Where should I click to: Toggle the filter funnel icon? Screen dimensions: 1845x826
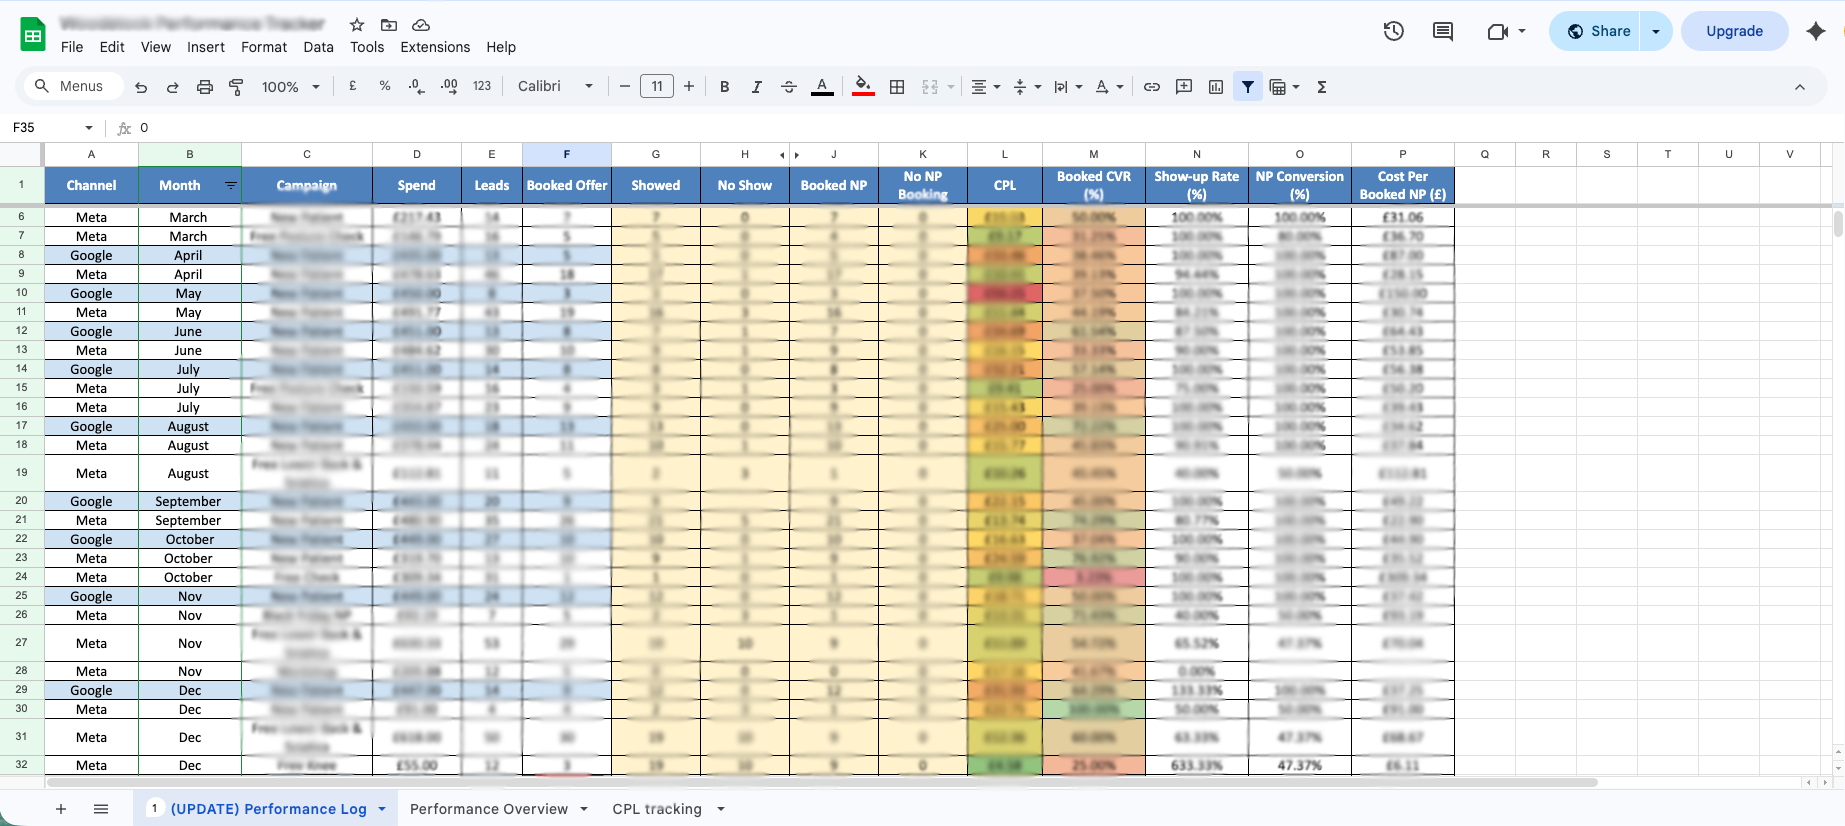point(1248,87)
